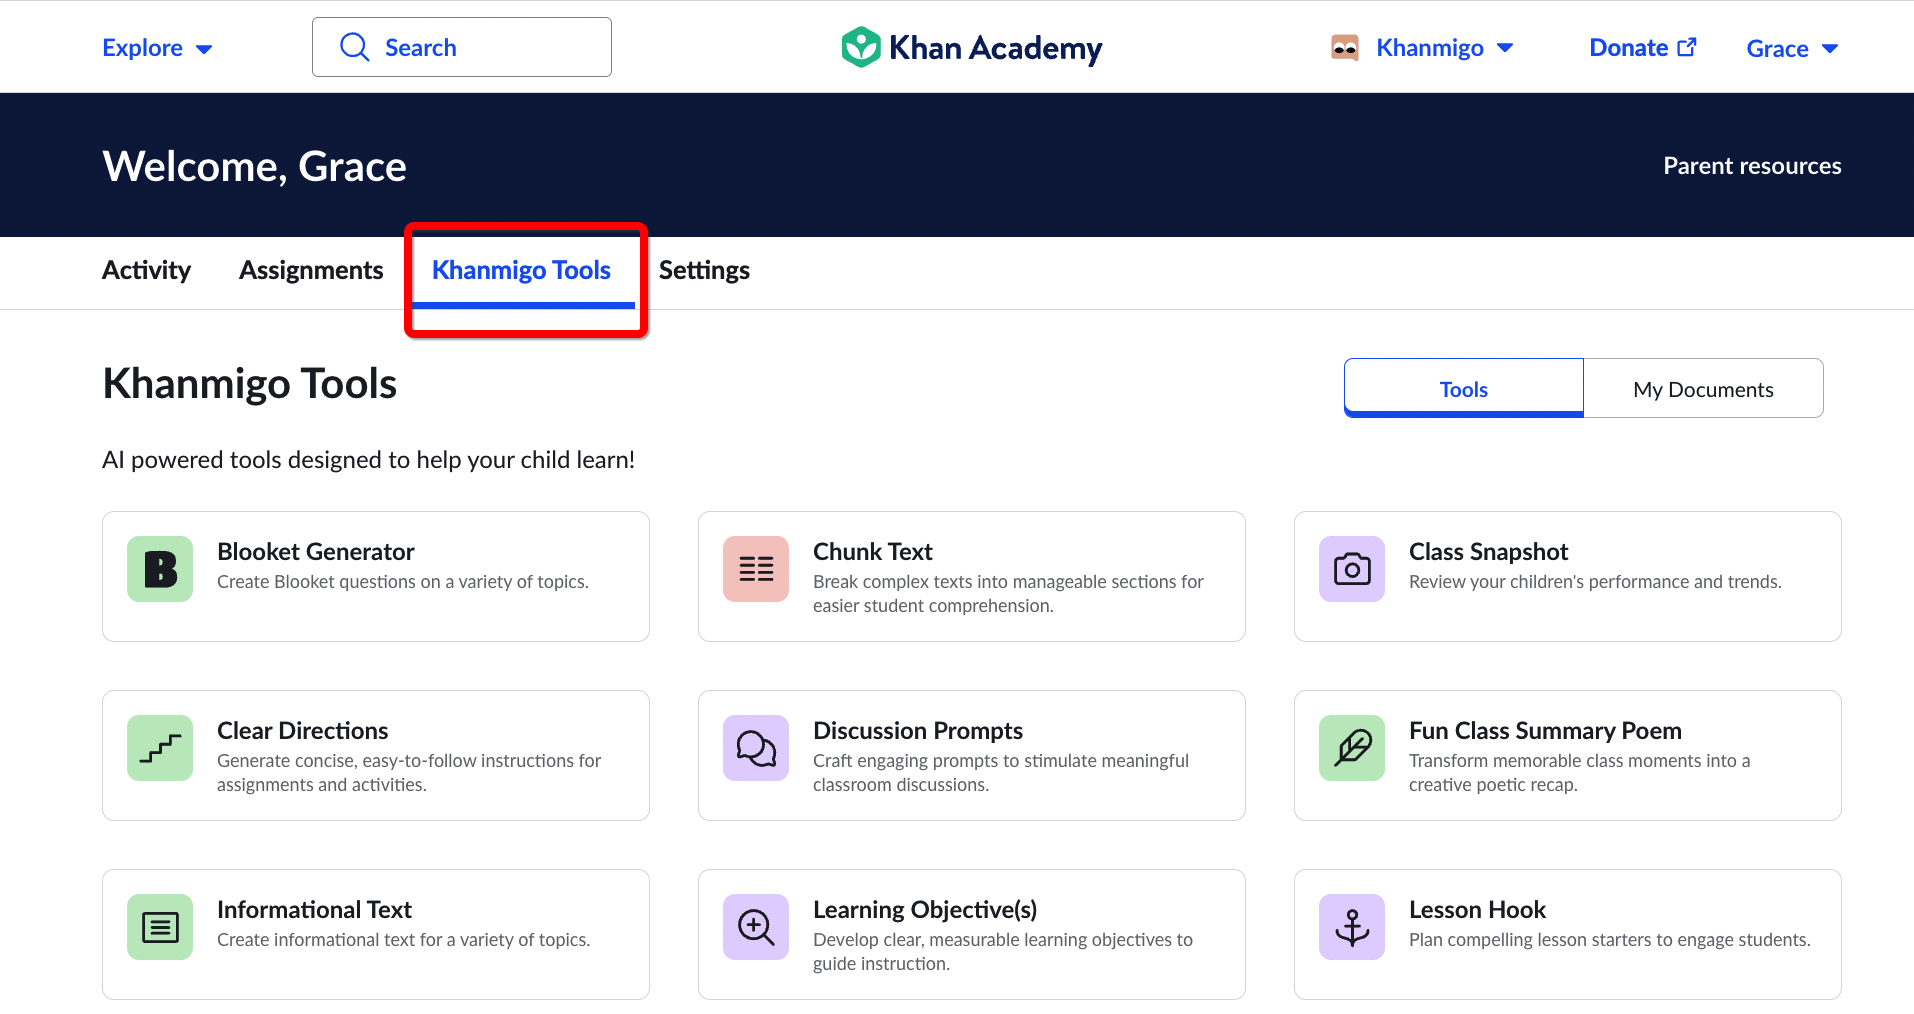
Task: Open the Discussion Prompts tool title
Action: 917,730
